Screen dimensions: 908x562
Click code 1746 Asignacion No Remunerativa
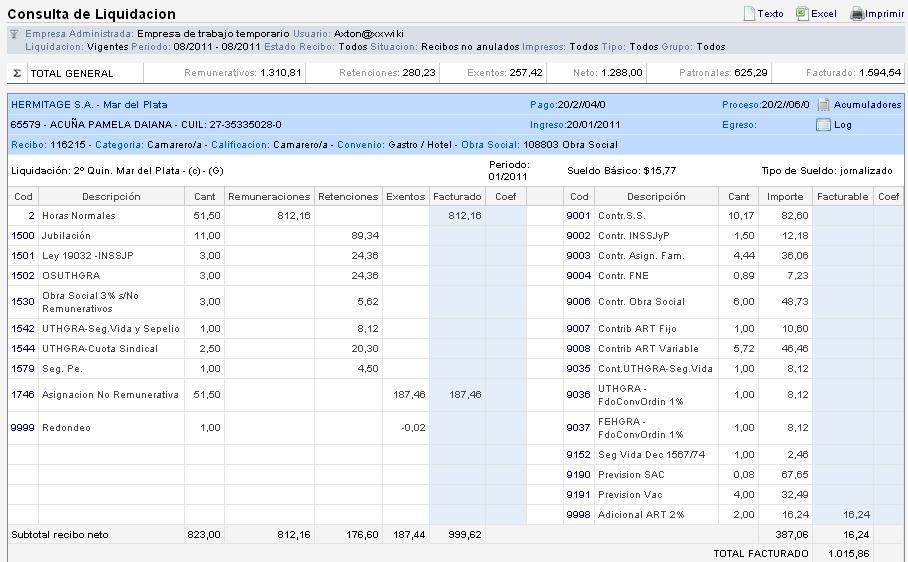pos(22,395)
